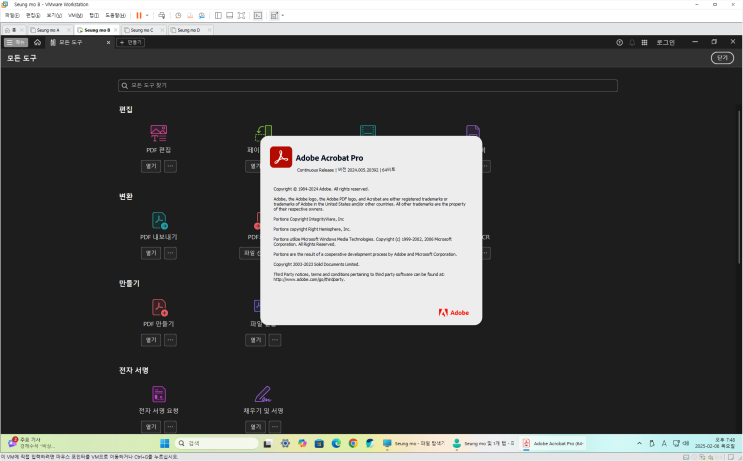Go to the Acrobat home icon
This screenshot has width=743, height=461.
37,42
